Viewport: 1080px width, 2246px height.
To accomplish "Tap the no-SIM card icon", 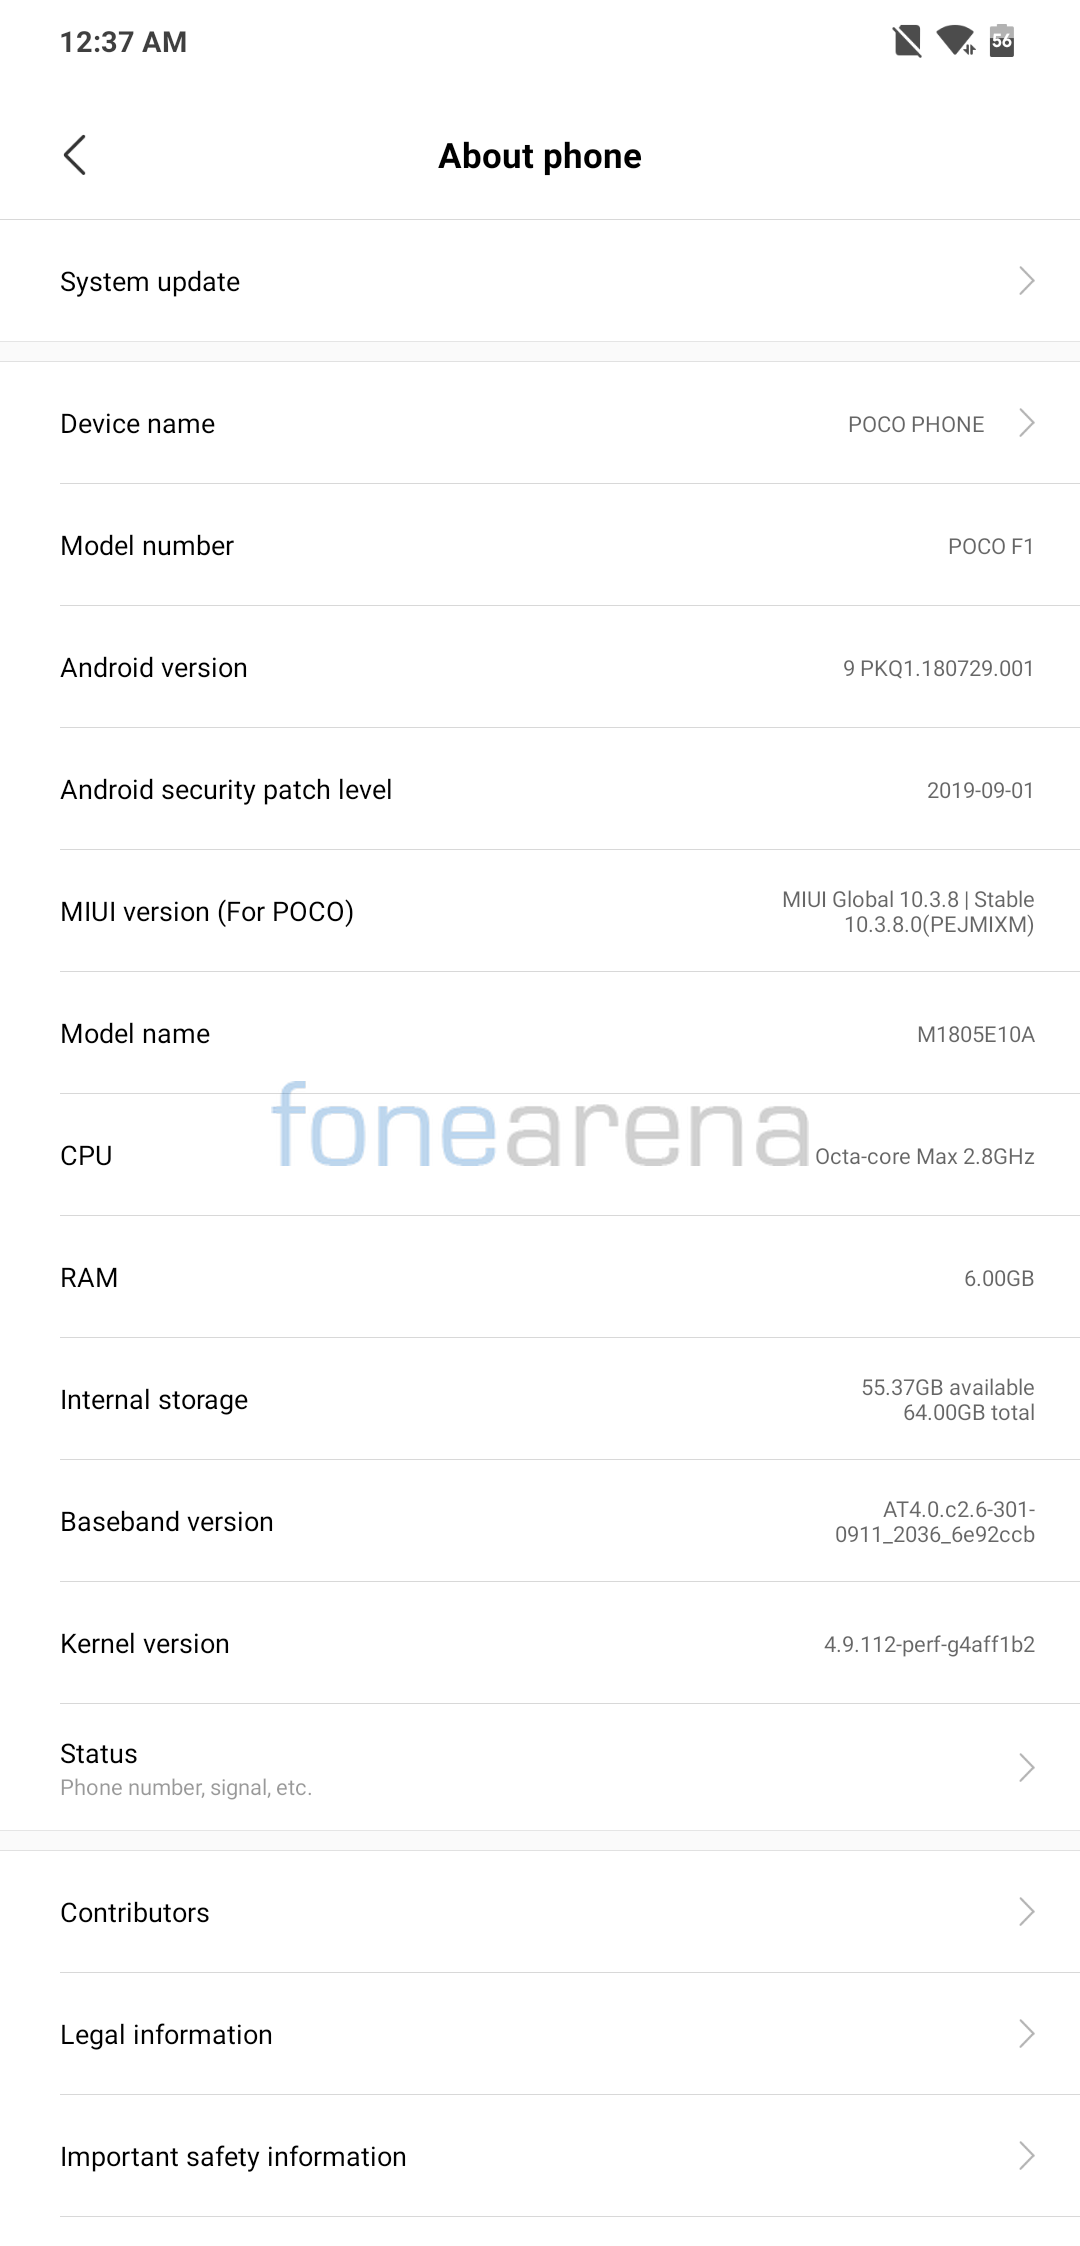I will point(907,41).
